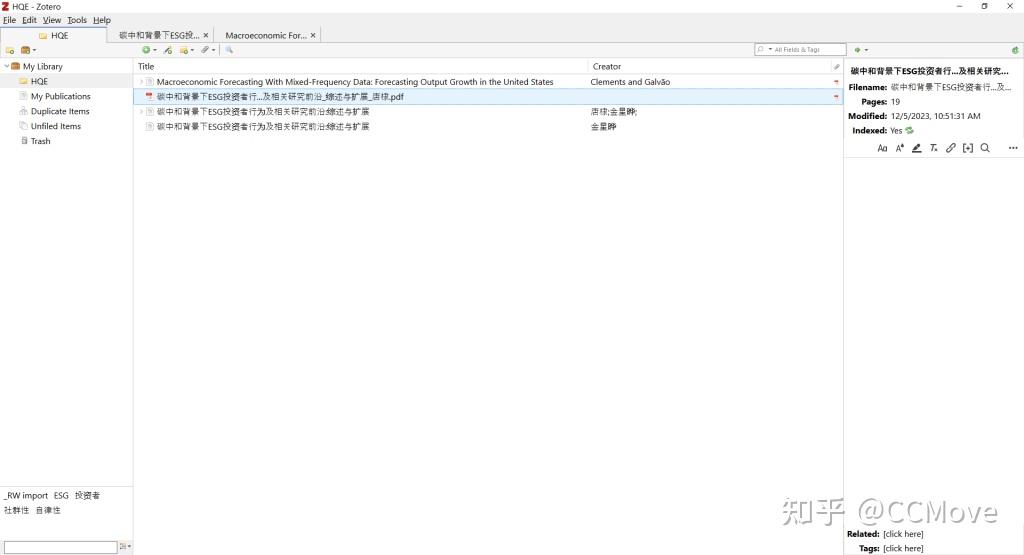This screenshot has width=1024, height=555.
Task: Select the HQE collection in sidebar
Action: (39, 81)
